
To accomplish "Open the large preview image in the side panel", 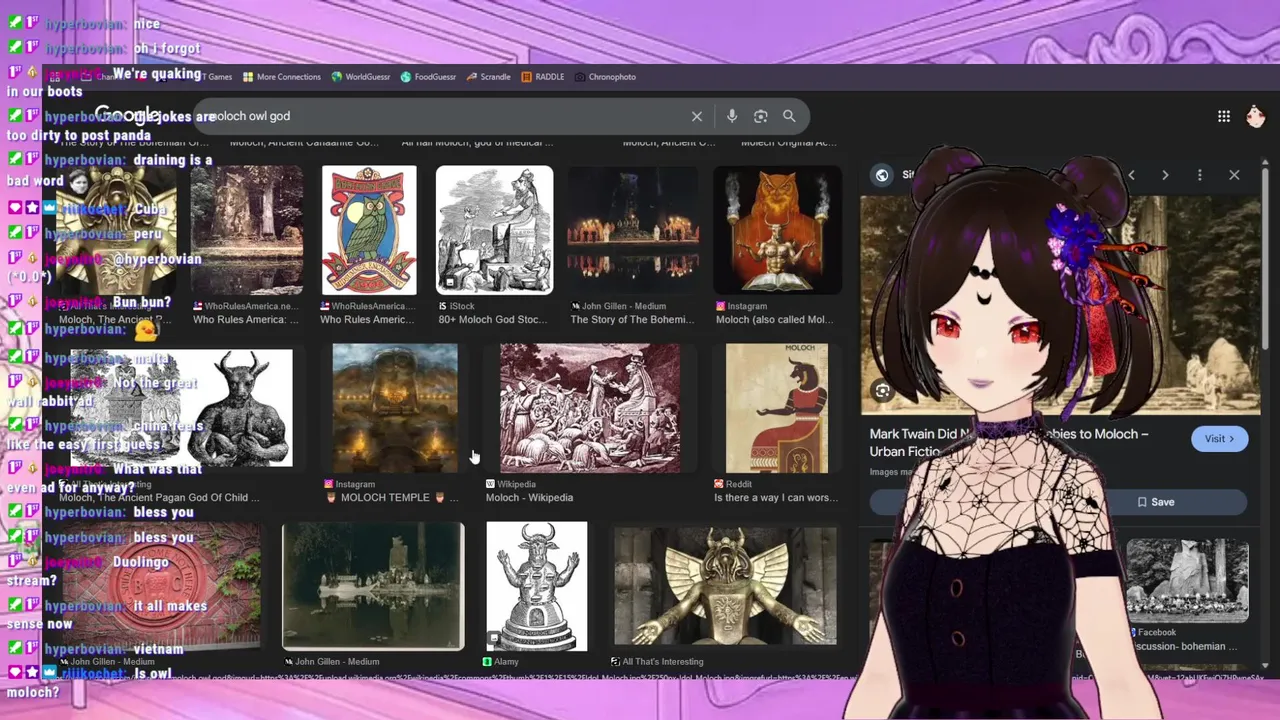I will pyautogui.click(x=1060, y=305).
